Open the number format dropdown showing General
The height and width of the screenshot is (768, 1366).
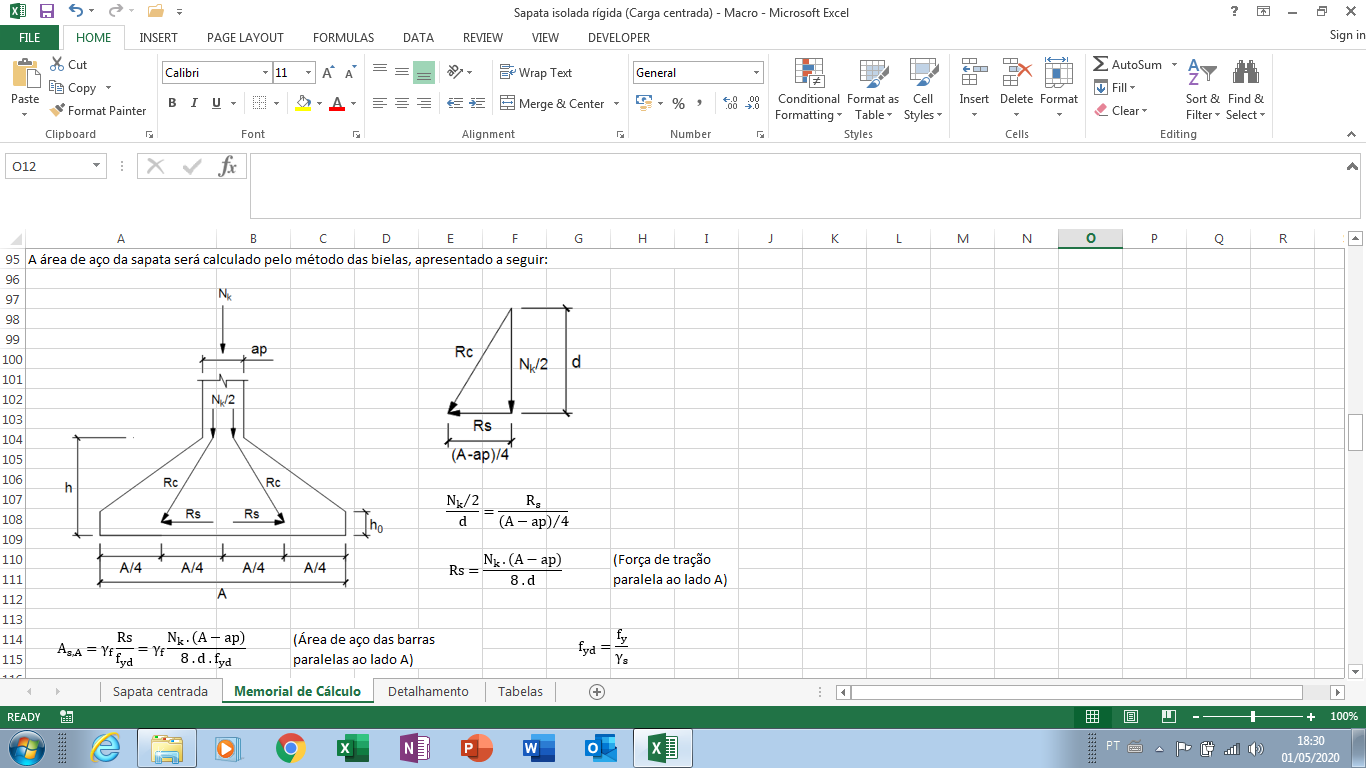757,73
